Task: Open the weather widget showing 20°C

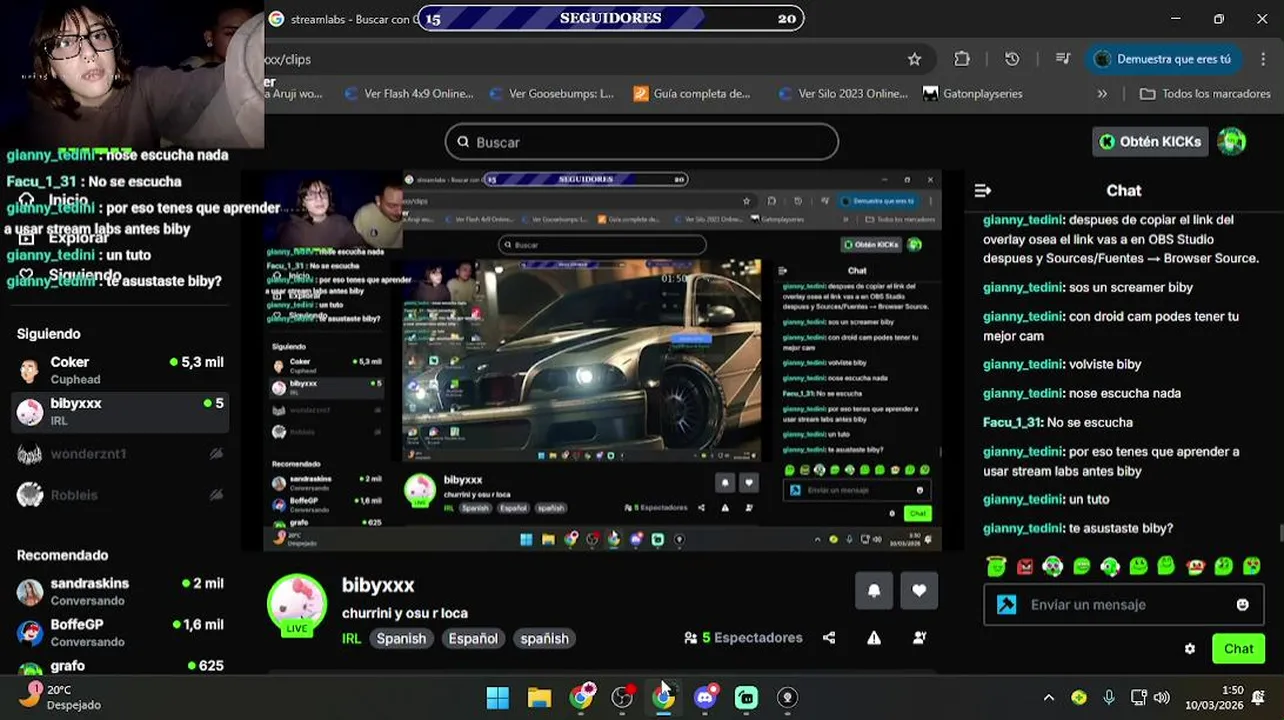Action: tap(60, 697)
